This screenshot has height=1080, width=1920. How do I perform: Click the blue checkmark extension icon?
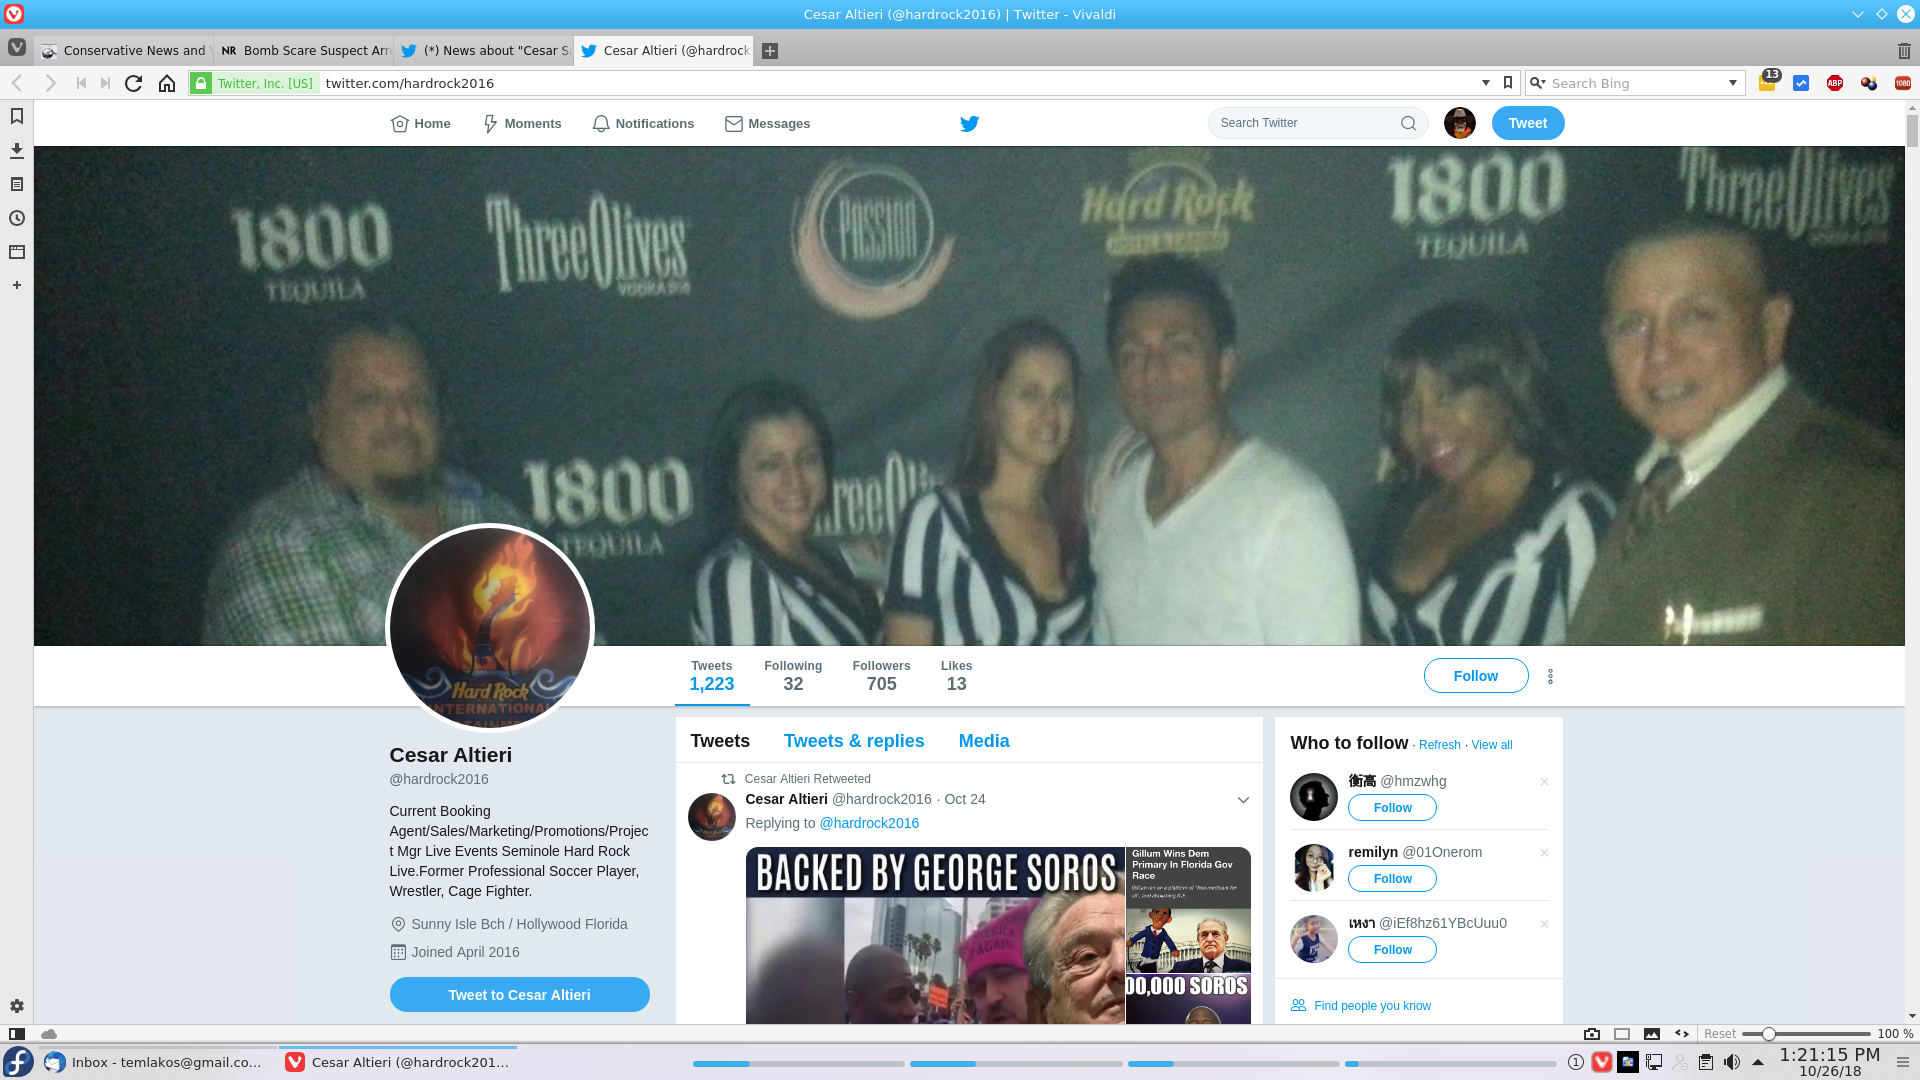1801,84
